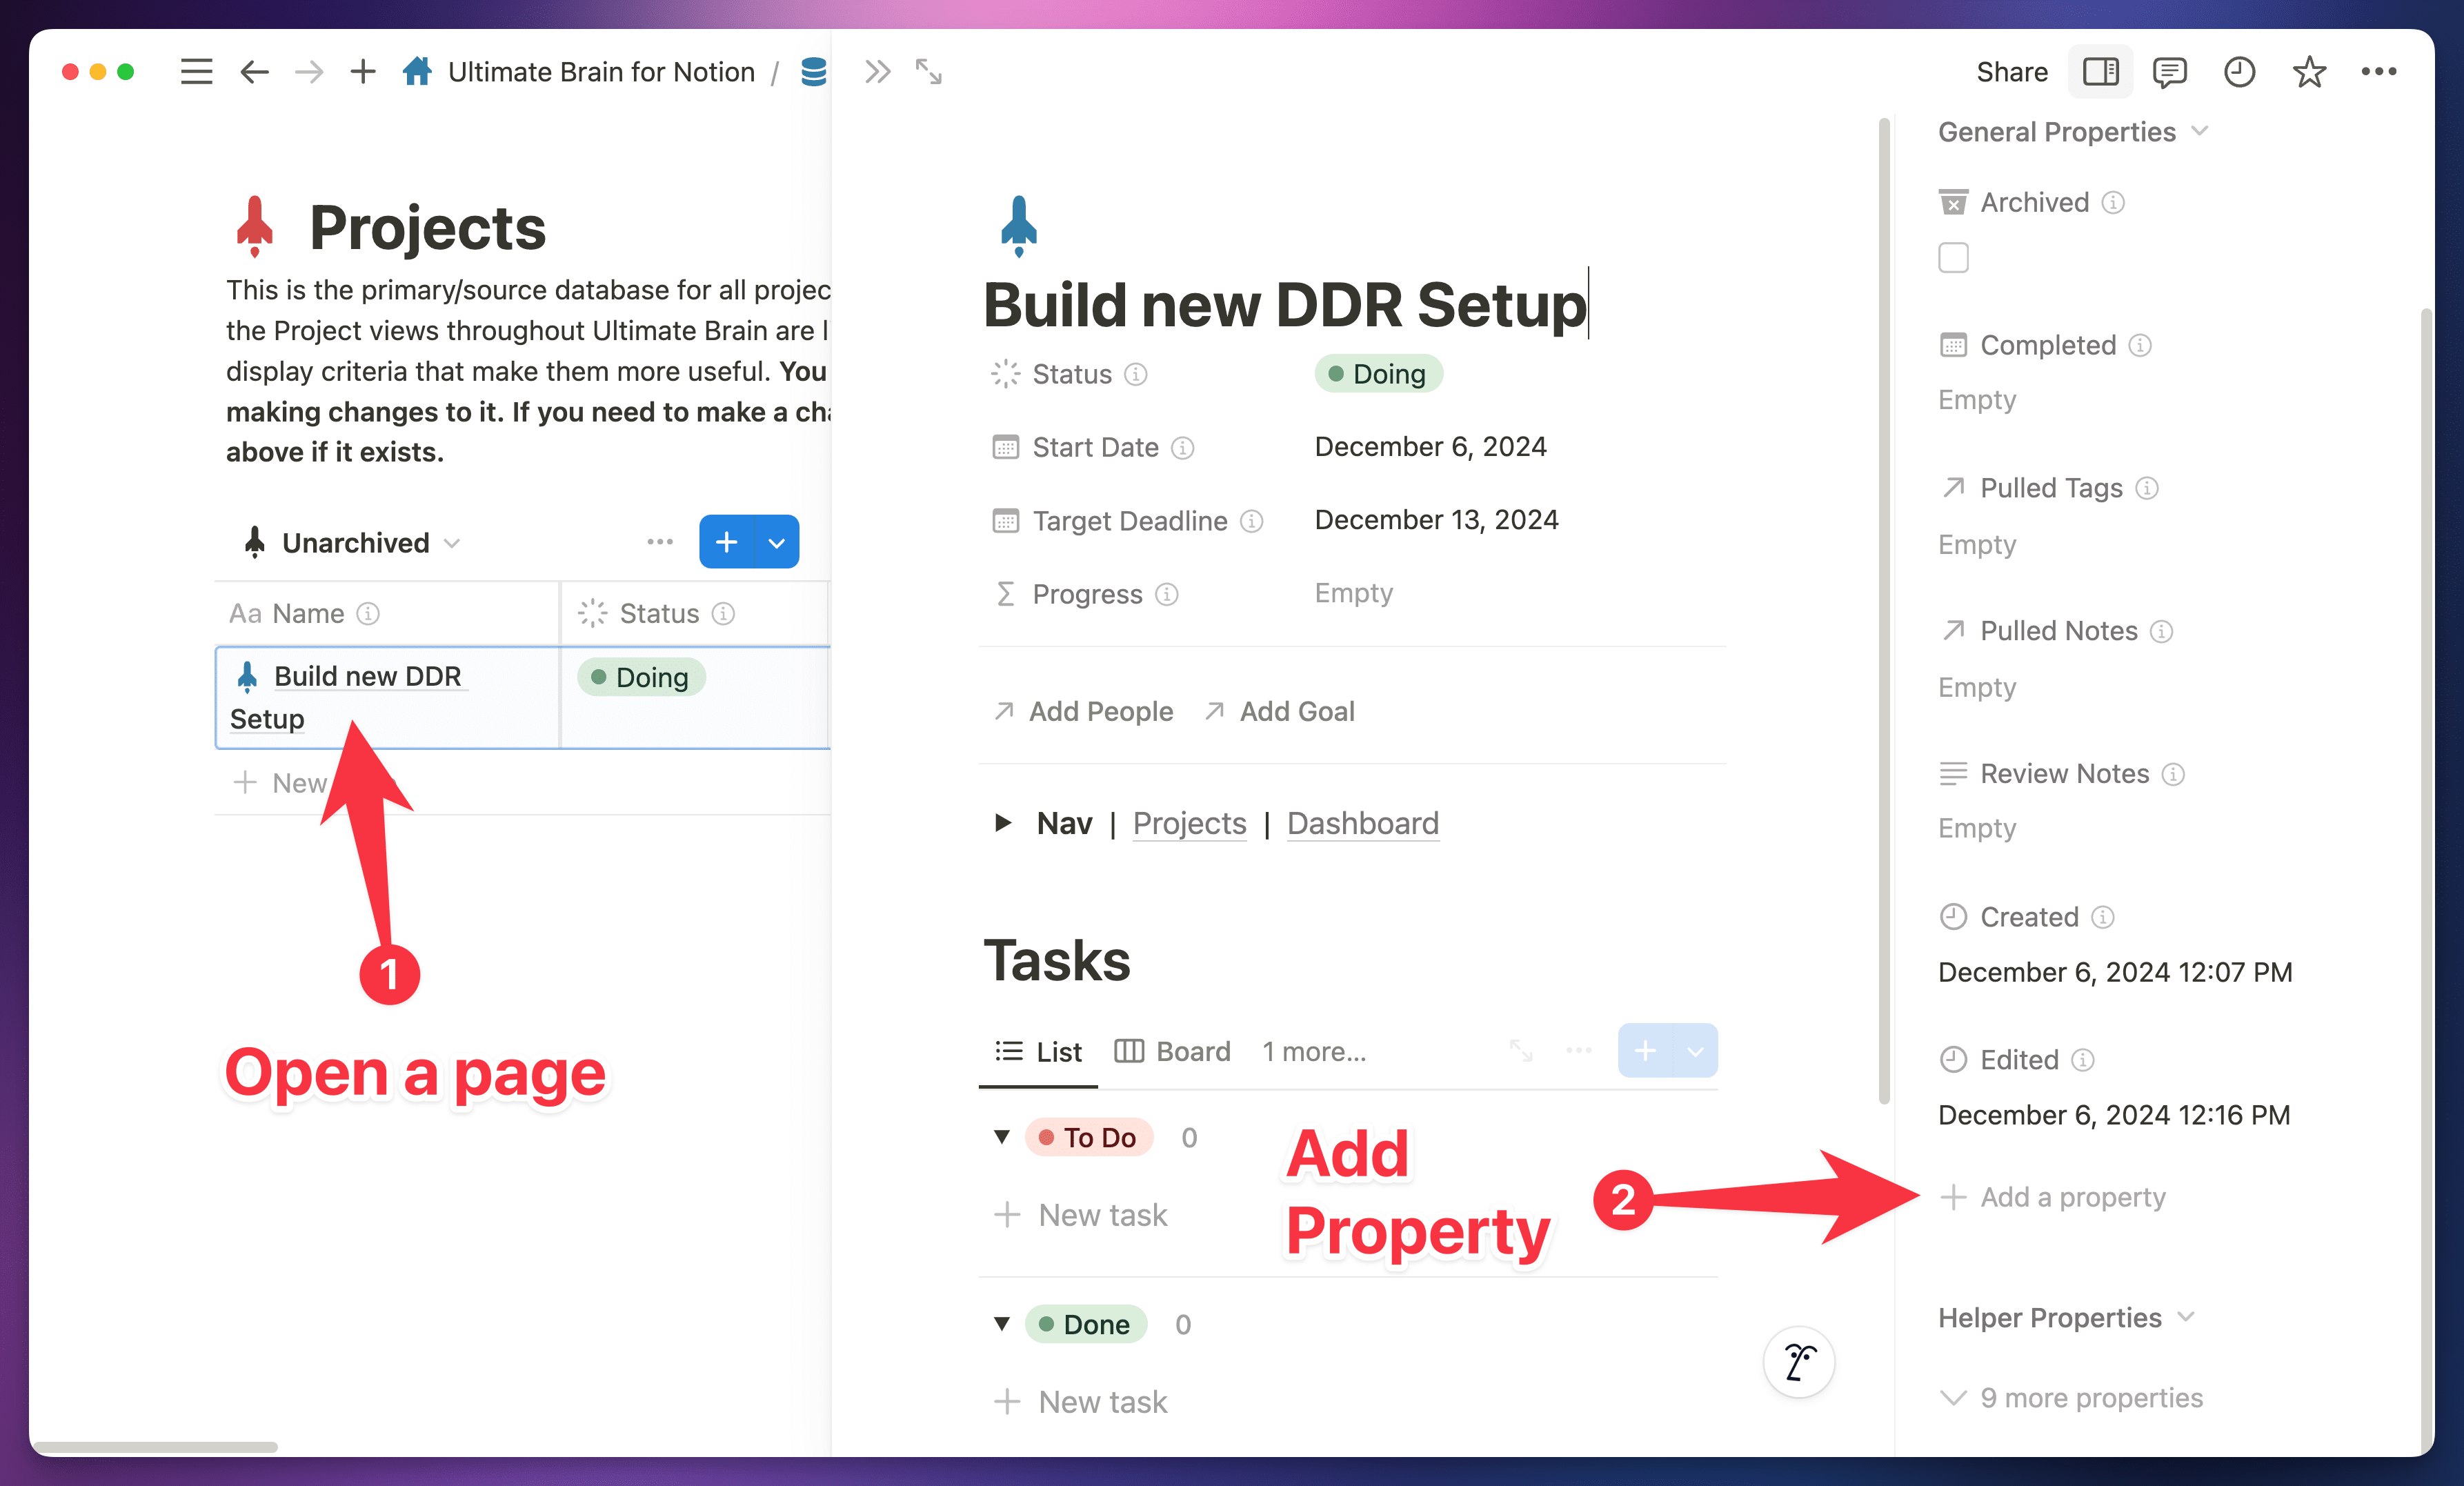Screen dimensions: 2464x1486
Task: Change the Doing status in page properties
Action: point(1378,374)
